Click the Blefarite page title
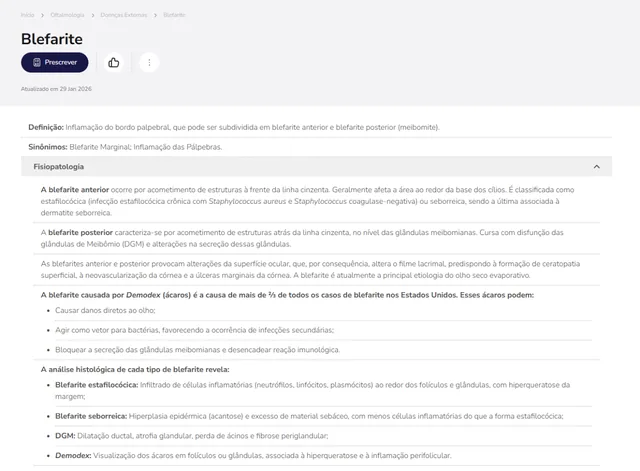Screen dimensions: 640x471 coord(52,39)
